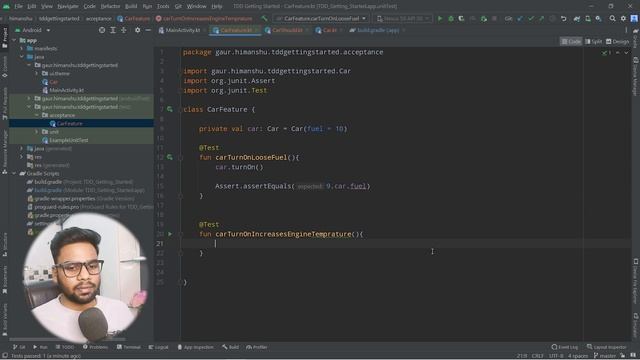Image resolution: width=640 pixels, height=360 pixels.
Task: Switch editor to Split view
Action: (593, 42)
